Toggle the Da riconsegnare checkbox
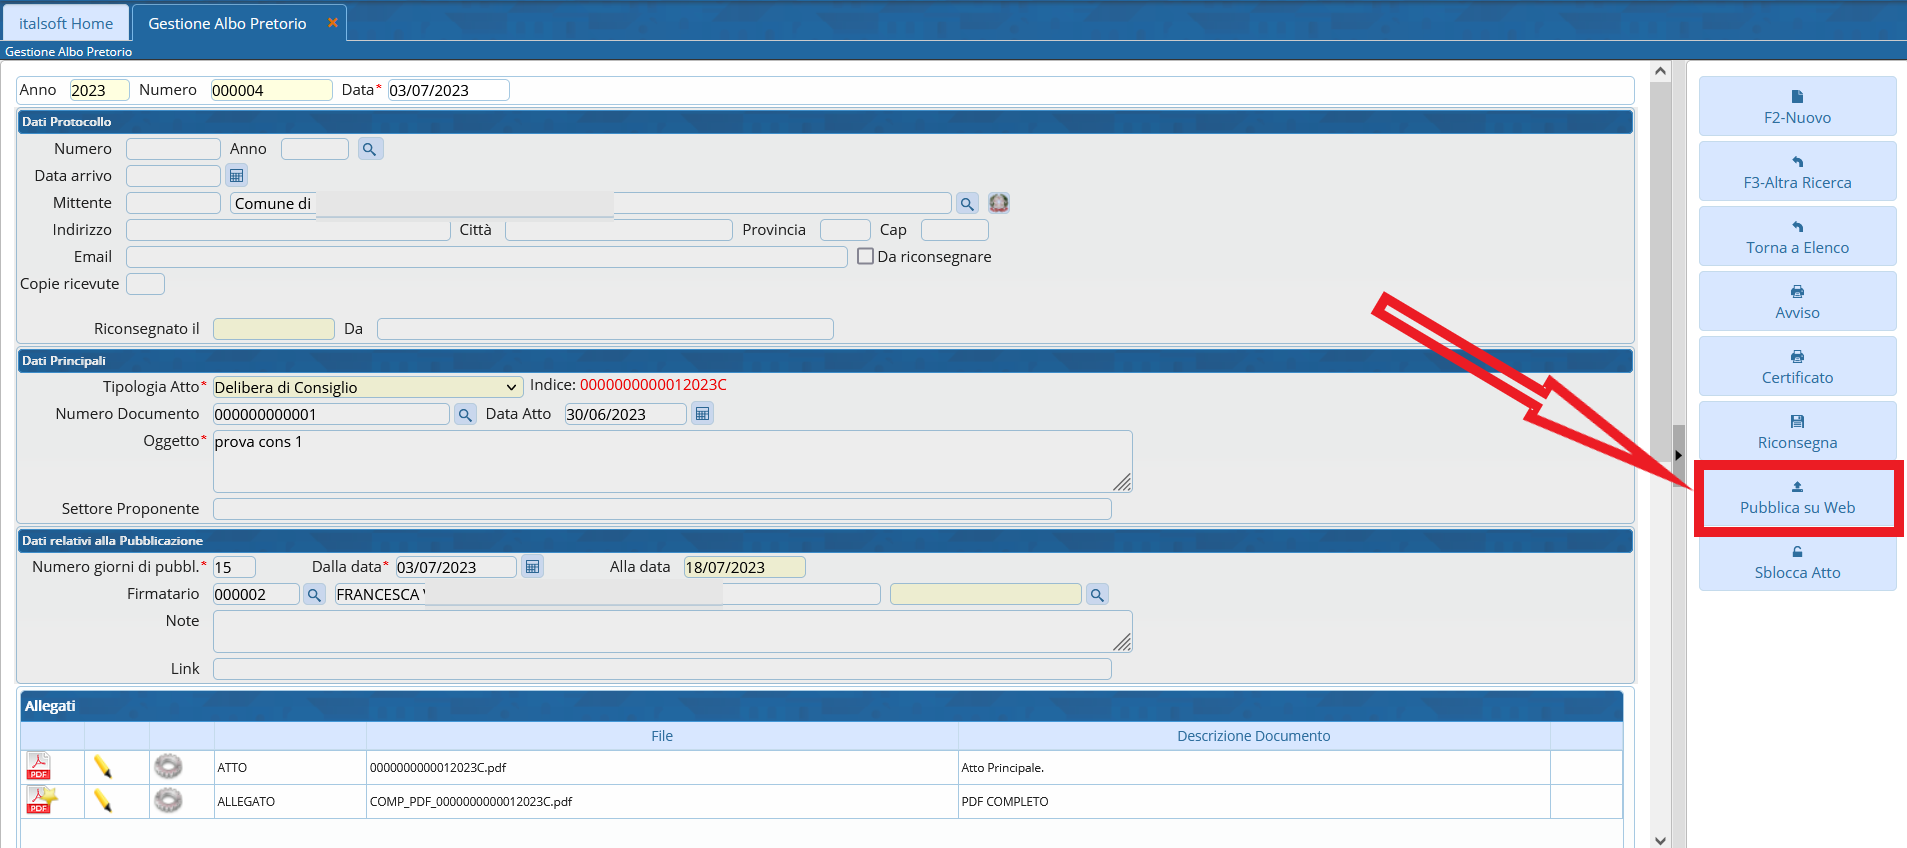The height and width of the screenshot is (848, 1907). click(866, 257)
